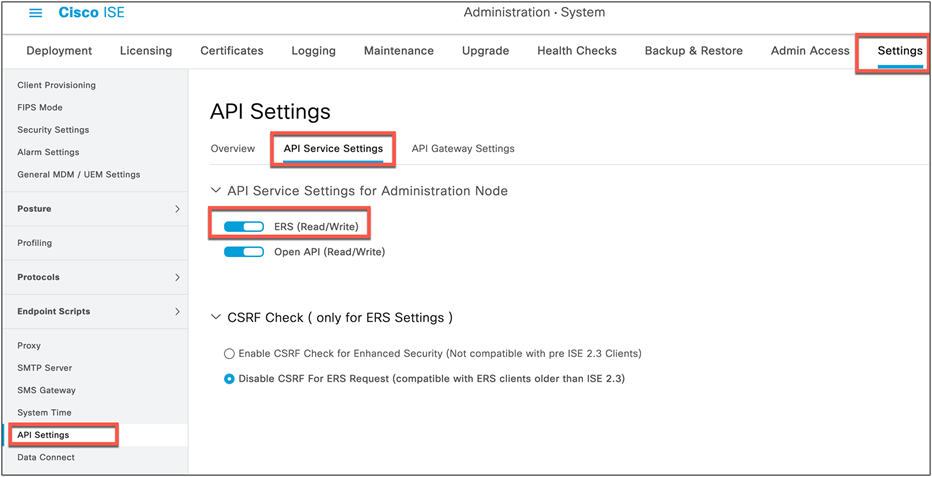Screen dimensions: 932x477
Task: Select Profiling in the left menu
Action: click(34, 243)
